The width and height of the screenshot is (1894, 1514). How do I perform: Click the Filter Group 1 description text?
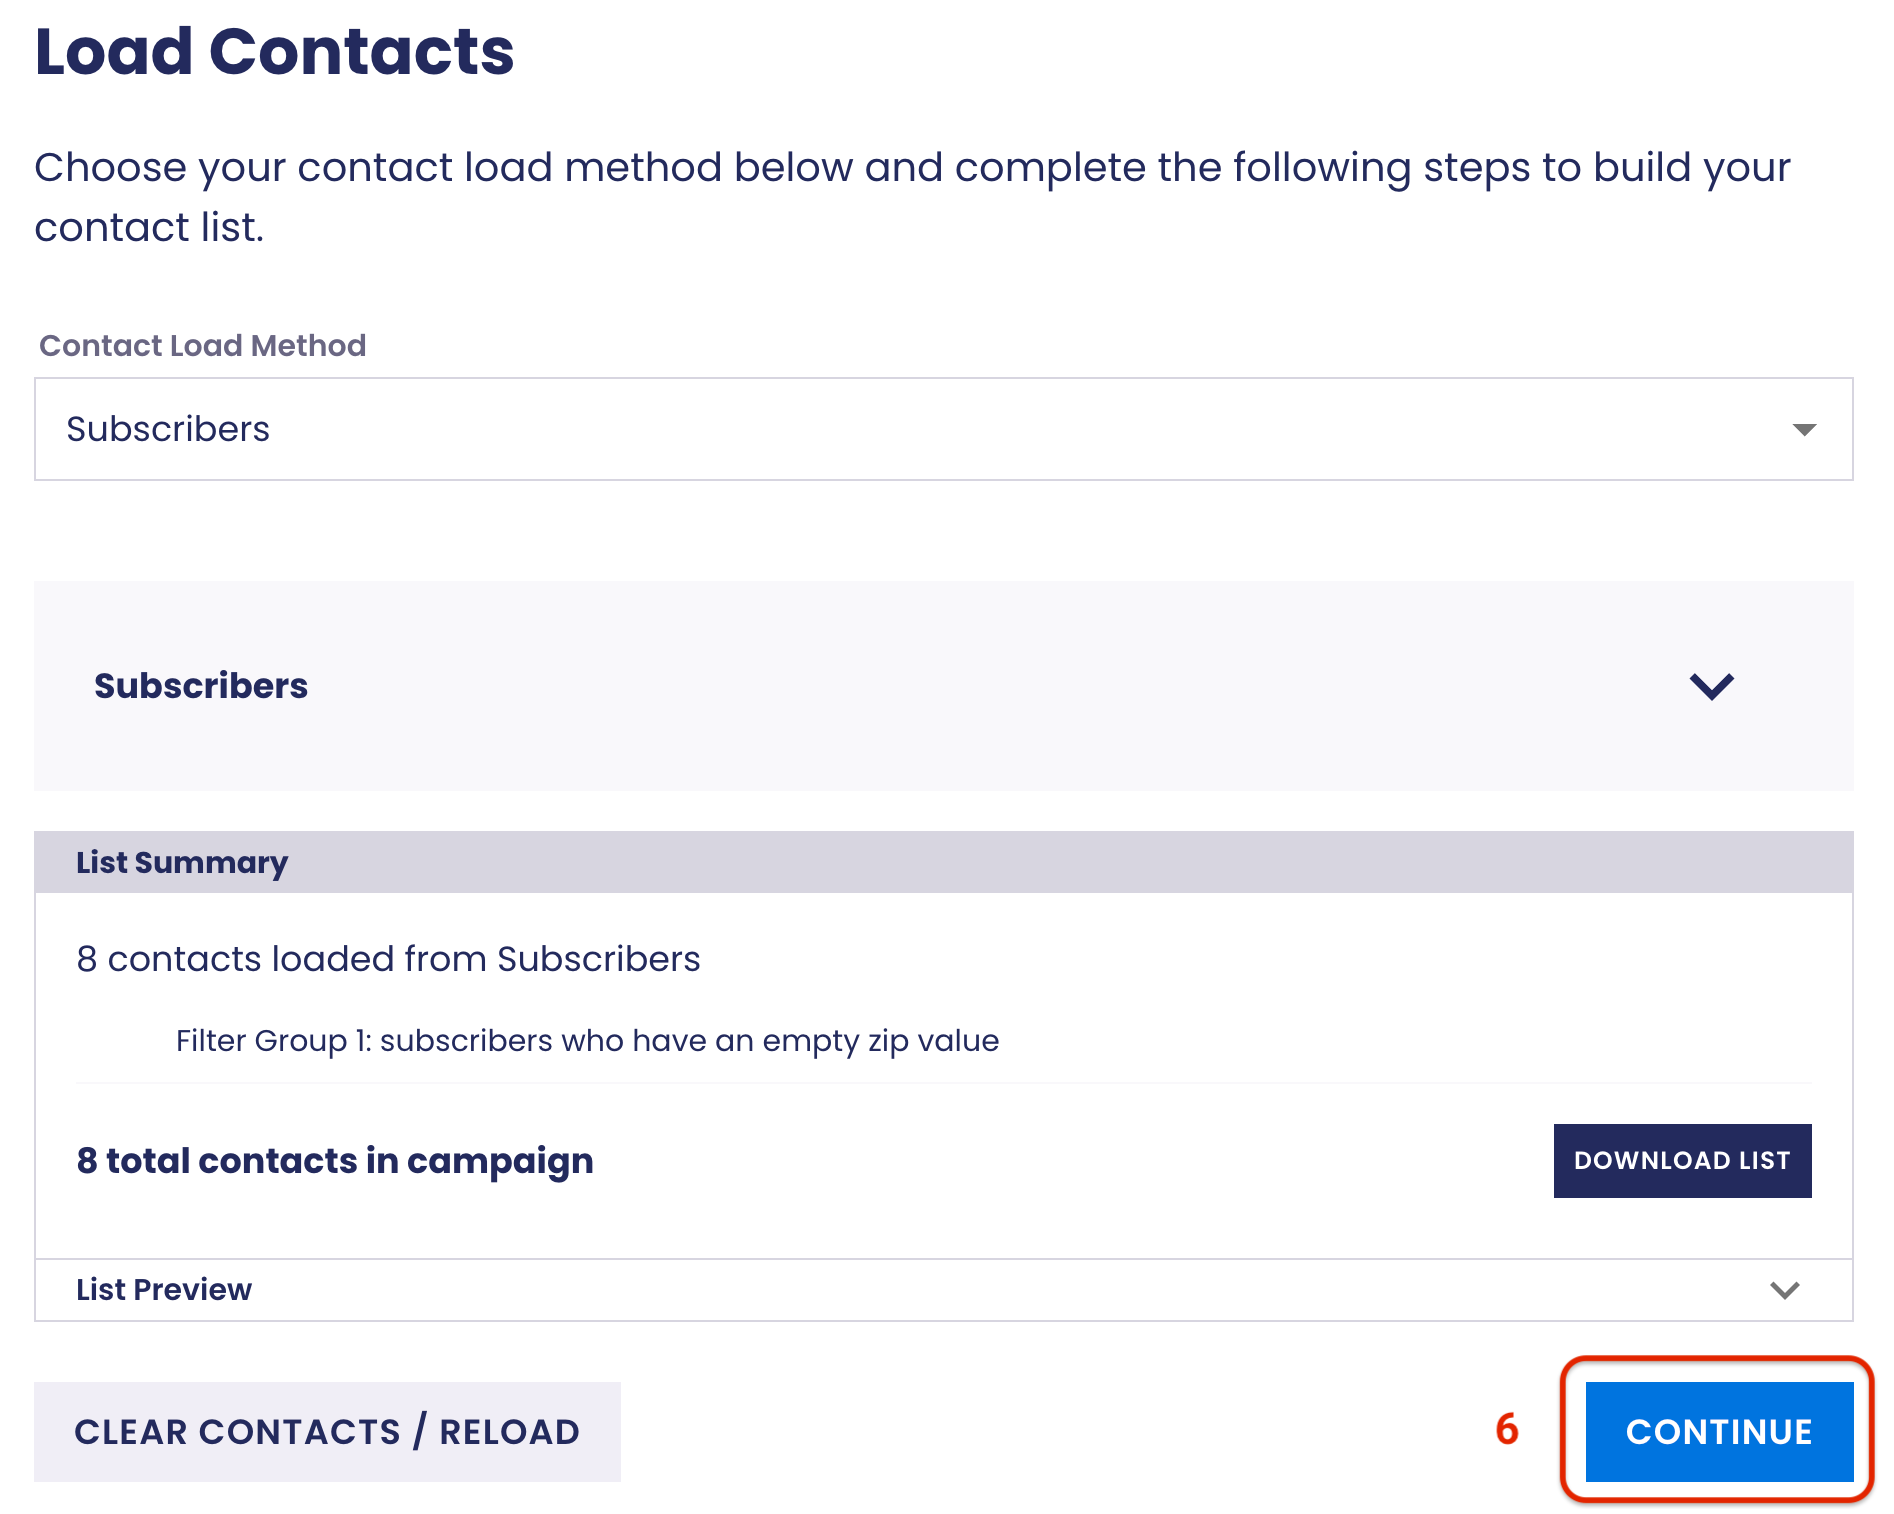point(587,1041)
